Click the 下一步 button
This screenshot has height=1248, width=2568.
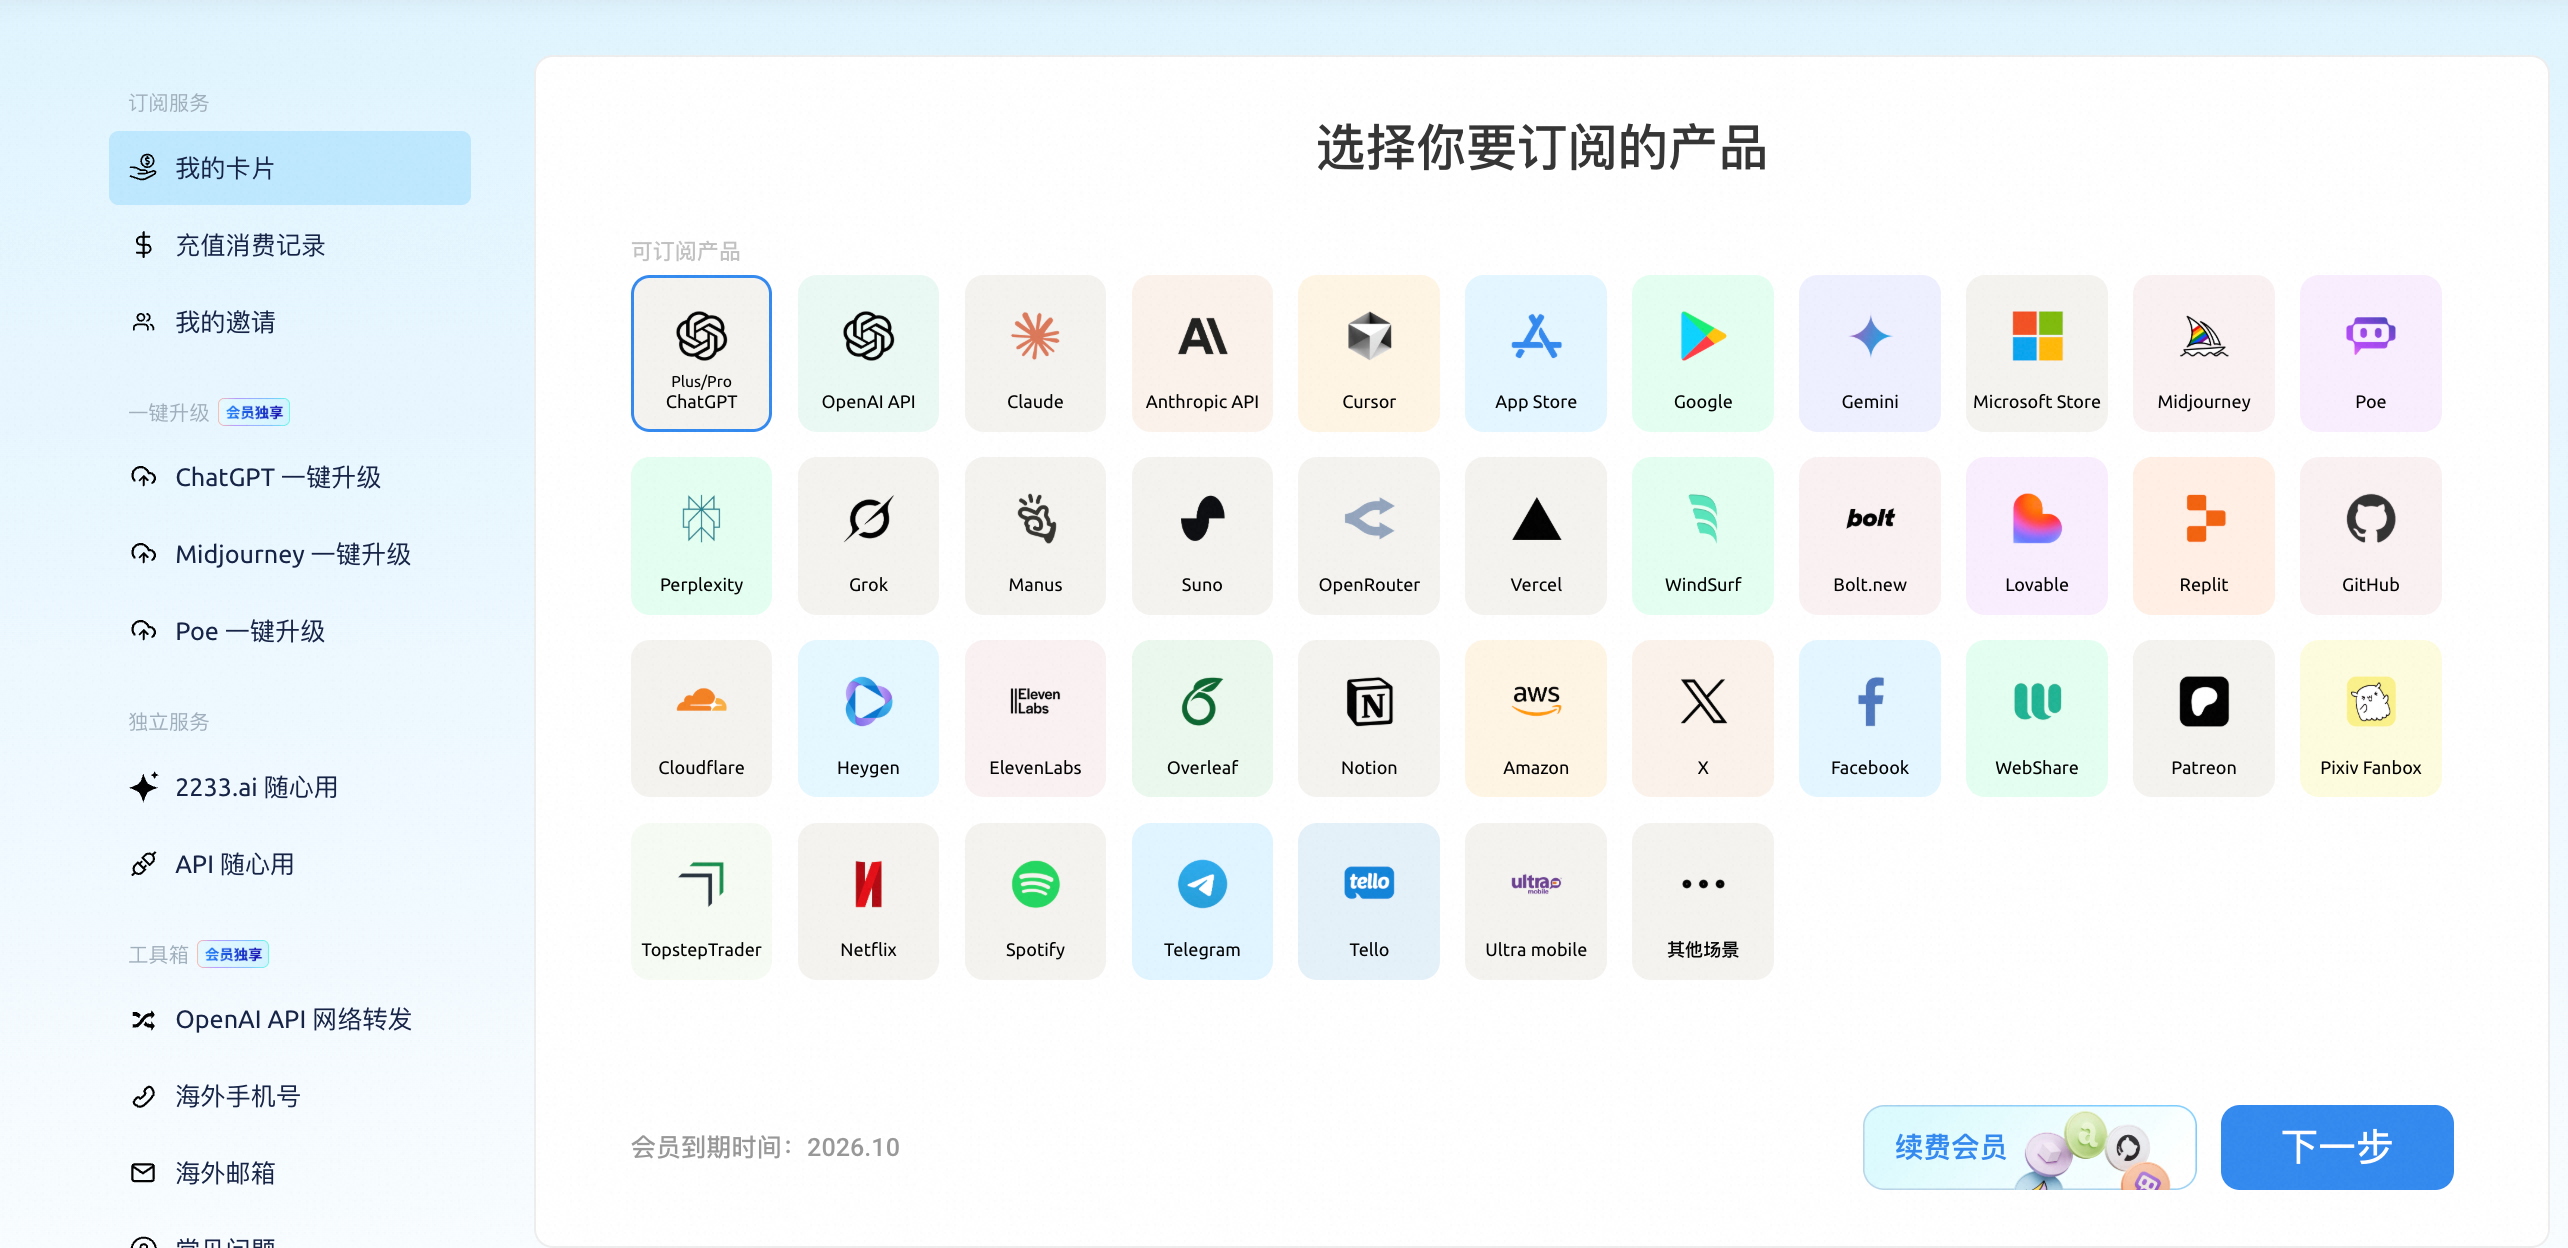tap(2336, 1147)
